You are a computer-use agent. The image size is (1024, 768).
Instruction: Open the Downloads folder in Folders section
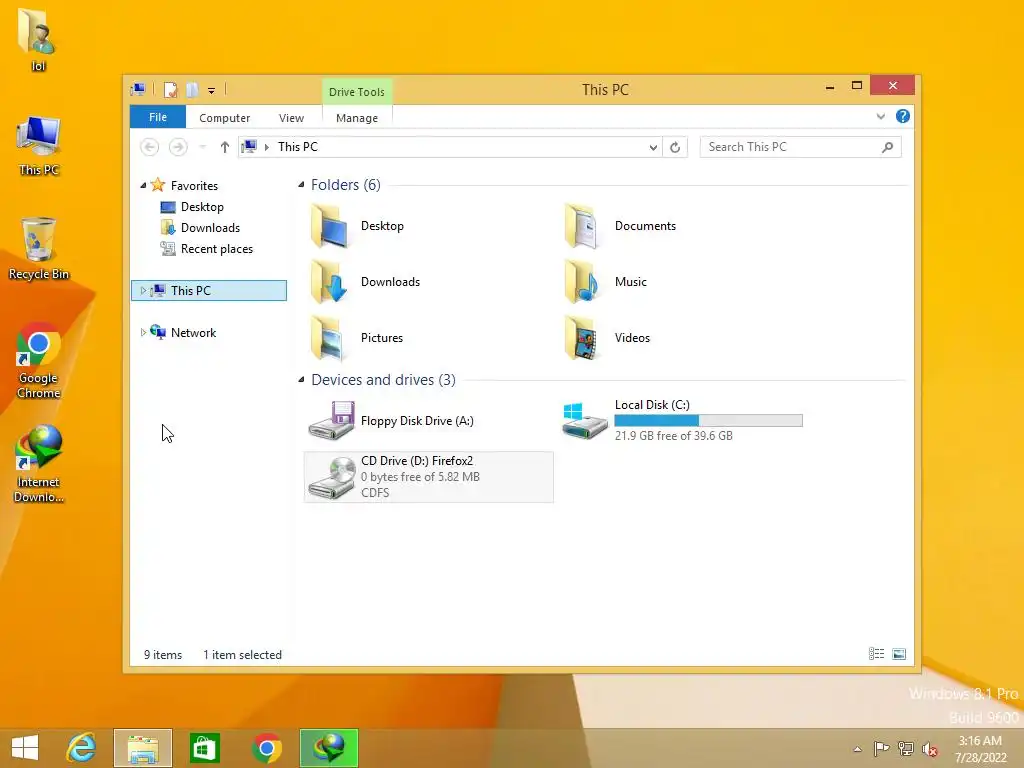pyautogui.click(x=364, y=282)
